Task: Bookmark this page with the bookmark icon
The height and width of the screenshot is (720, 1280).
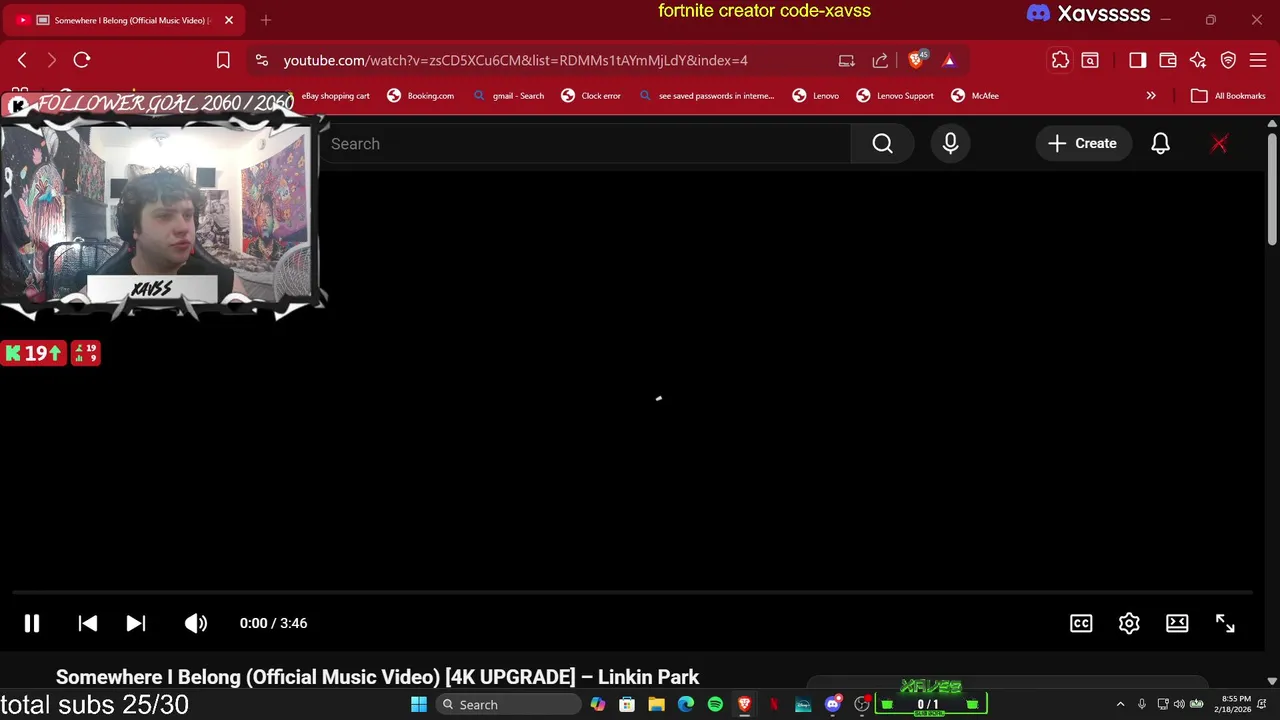Action: click(x=224, y=60)
